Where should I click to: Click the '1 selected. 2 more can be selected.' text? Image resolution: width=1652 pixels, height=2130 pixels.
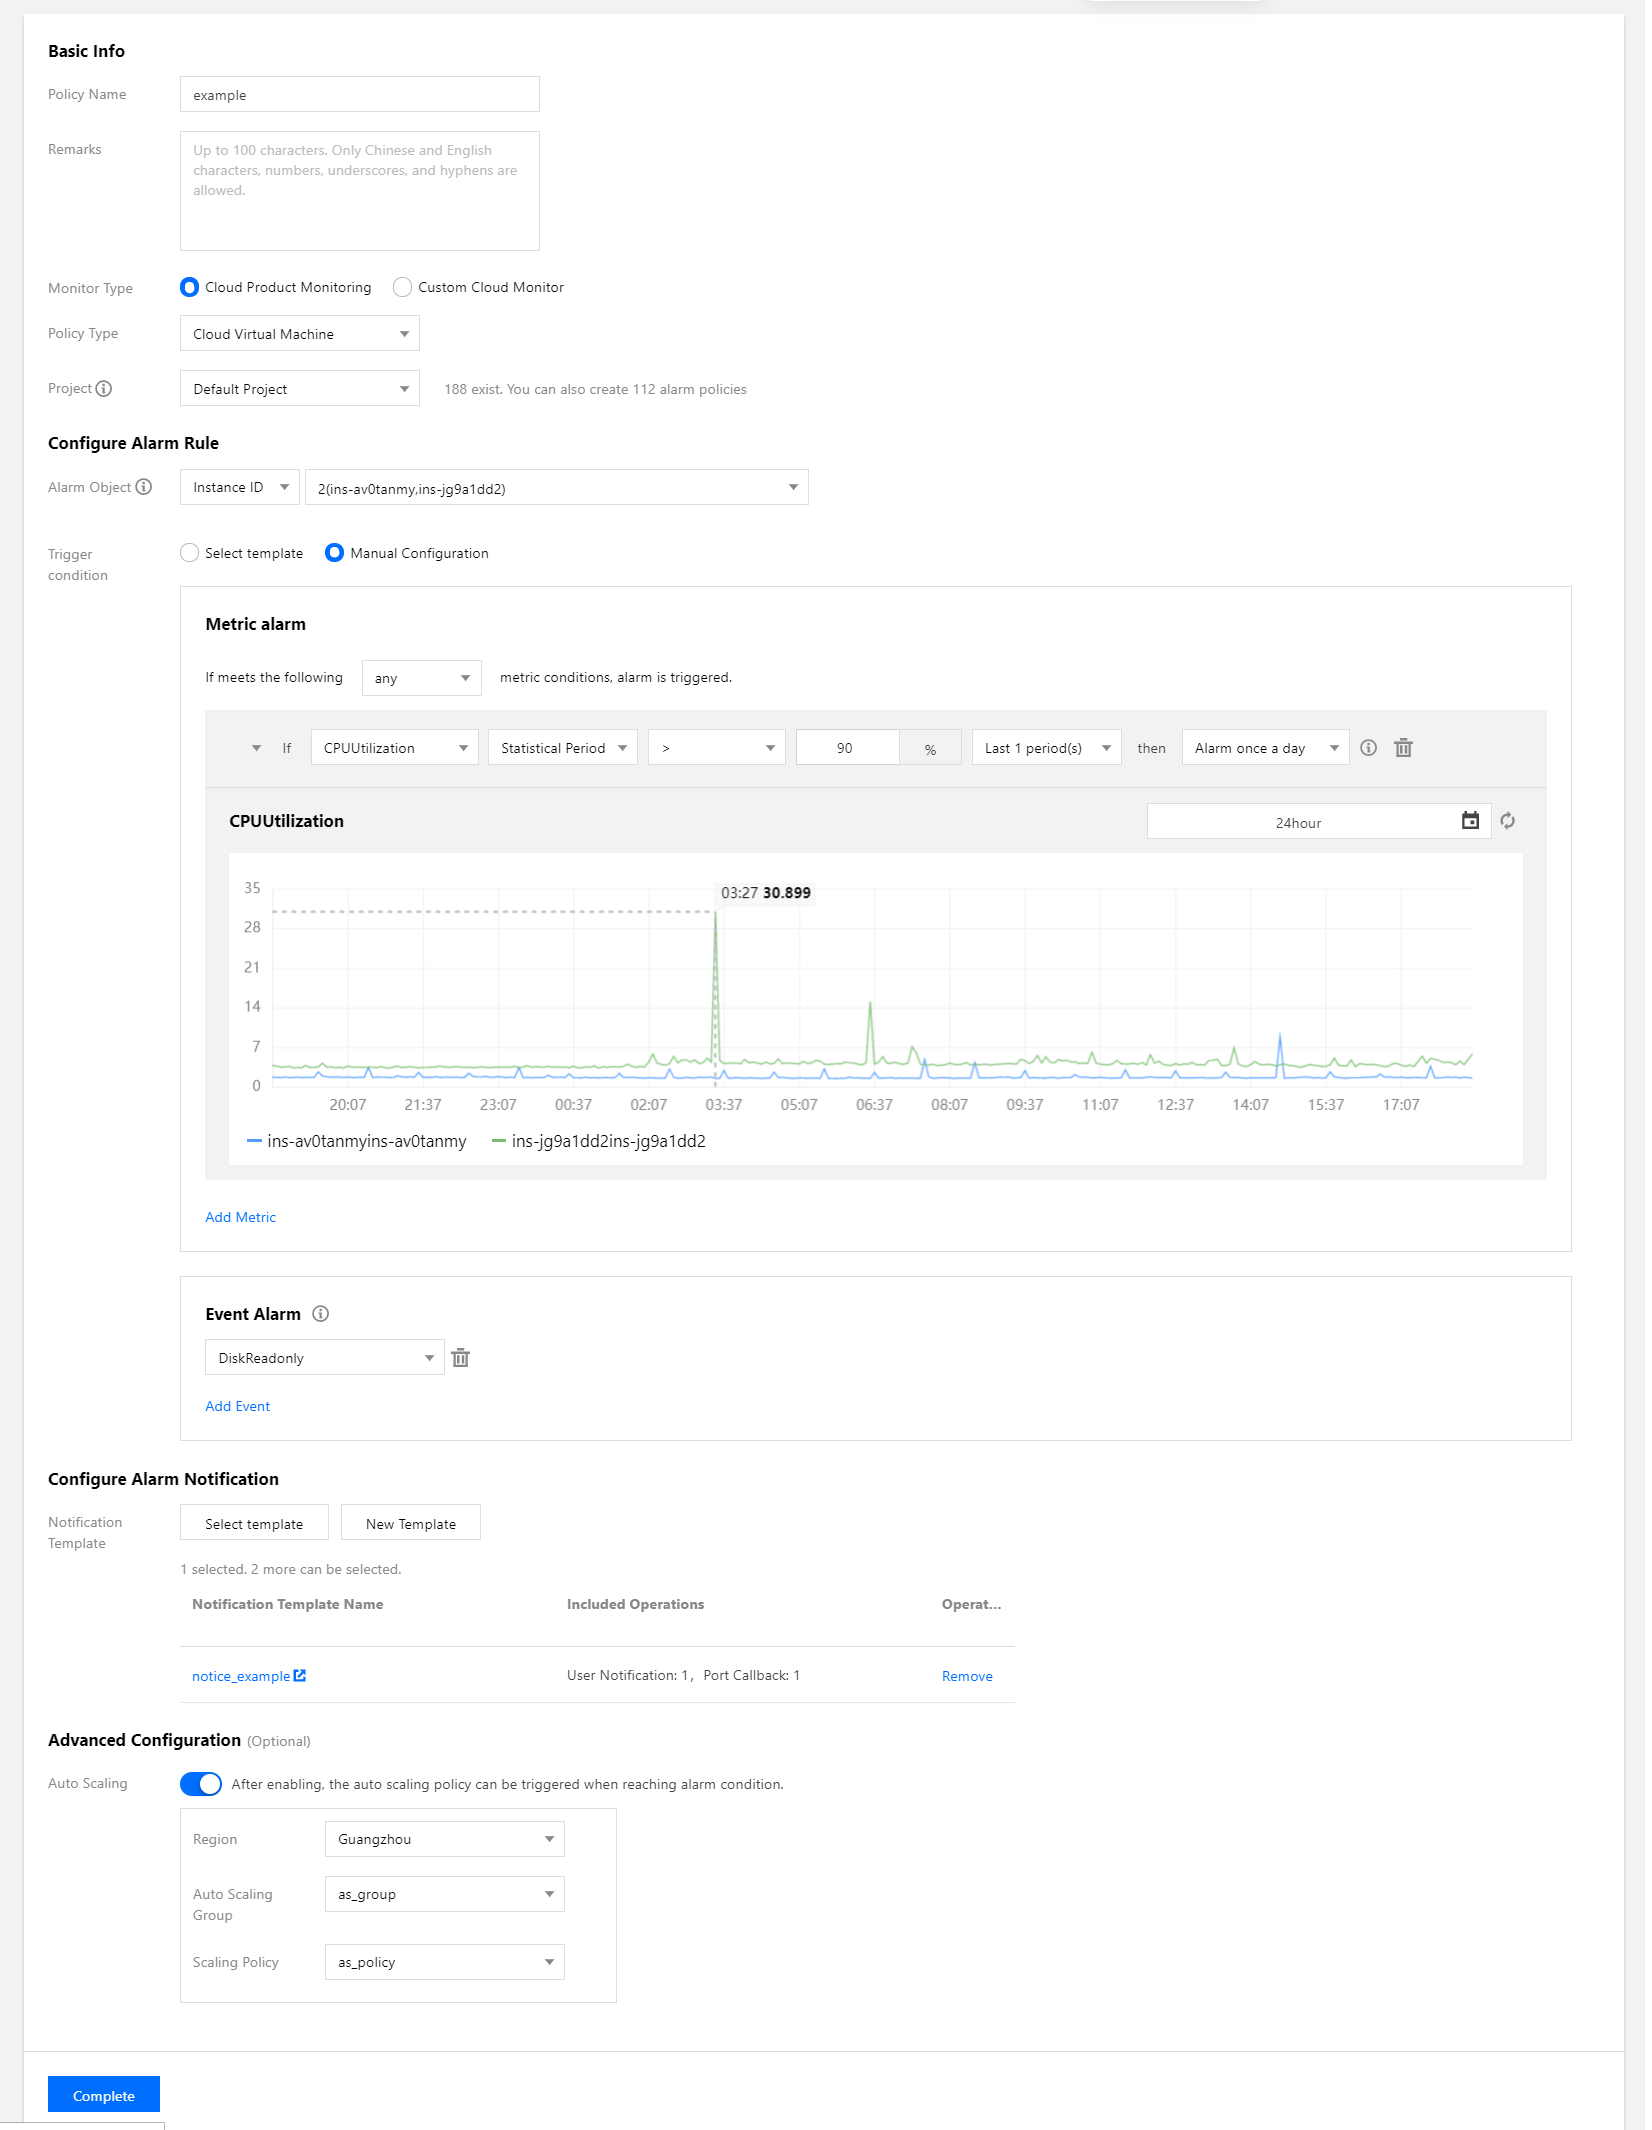tap(291, 1569)
